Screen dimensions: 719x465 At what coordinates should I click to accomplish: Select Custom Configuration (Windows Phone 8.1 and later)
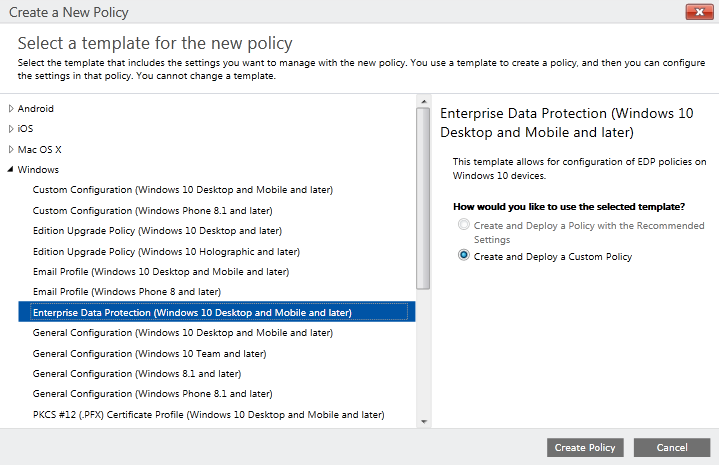152,210
